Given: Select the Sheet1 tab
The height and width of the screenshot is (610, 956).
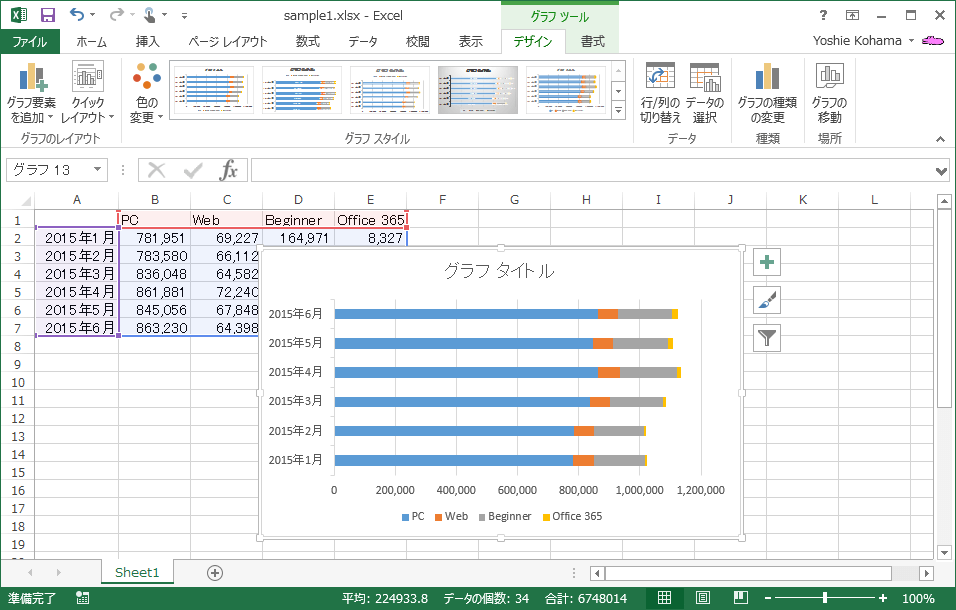Looking at the screenshot, I should click(137, 572).
